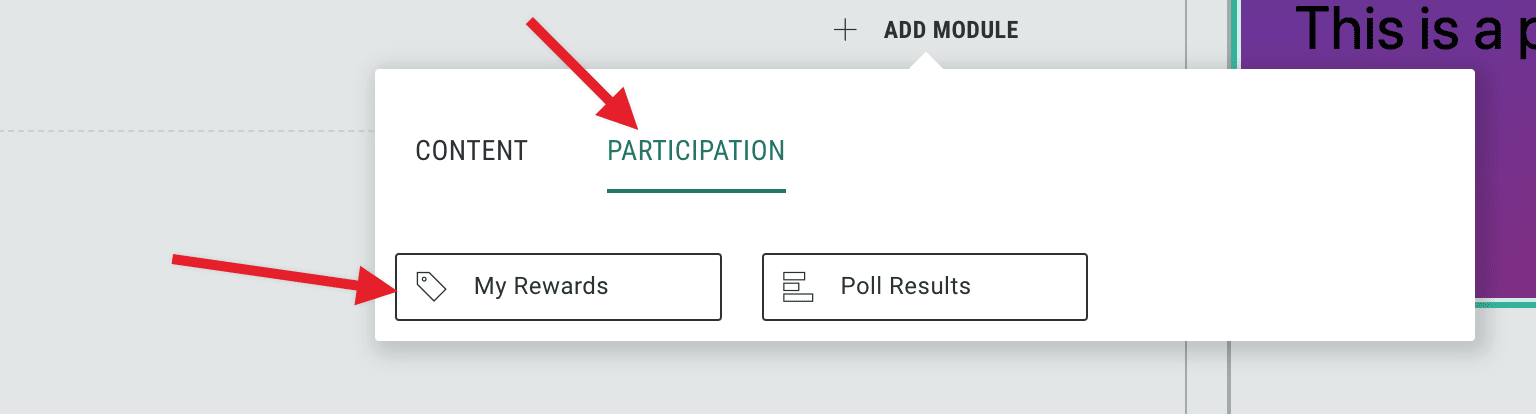
Task: Click the dashed horizontal guide line
Action: [x=180, y=131]
